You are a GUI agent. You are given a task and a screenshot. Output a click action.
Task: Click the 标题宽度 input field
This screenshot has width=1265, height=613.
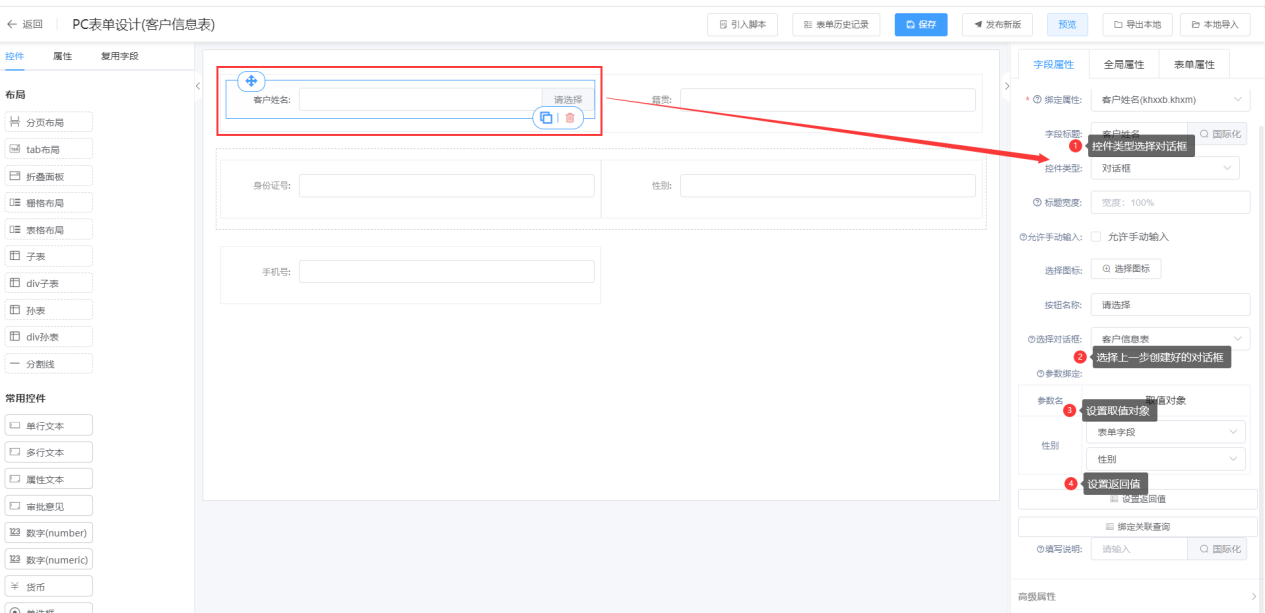pos(1170,202)
